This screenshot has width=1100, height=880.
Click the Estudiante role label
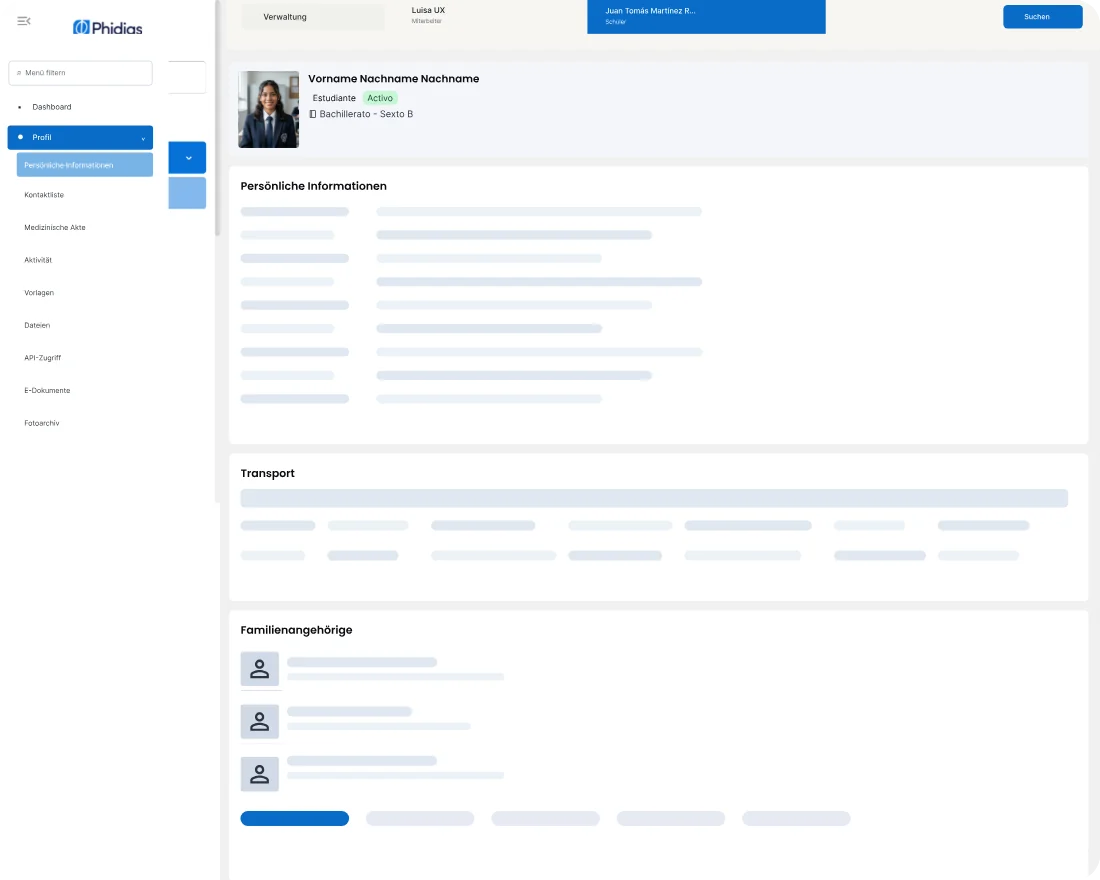pyautogui.click(x=334, y=98)
